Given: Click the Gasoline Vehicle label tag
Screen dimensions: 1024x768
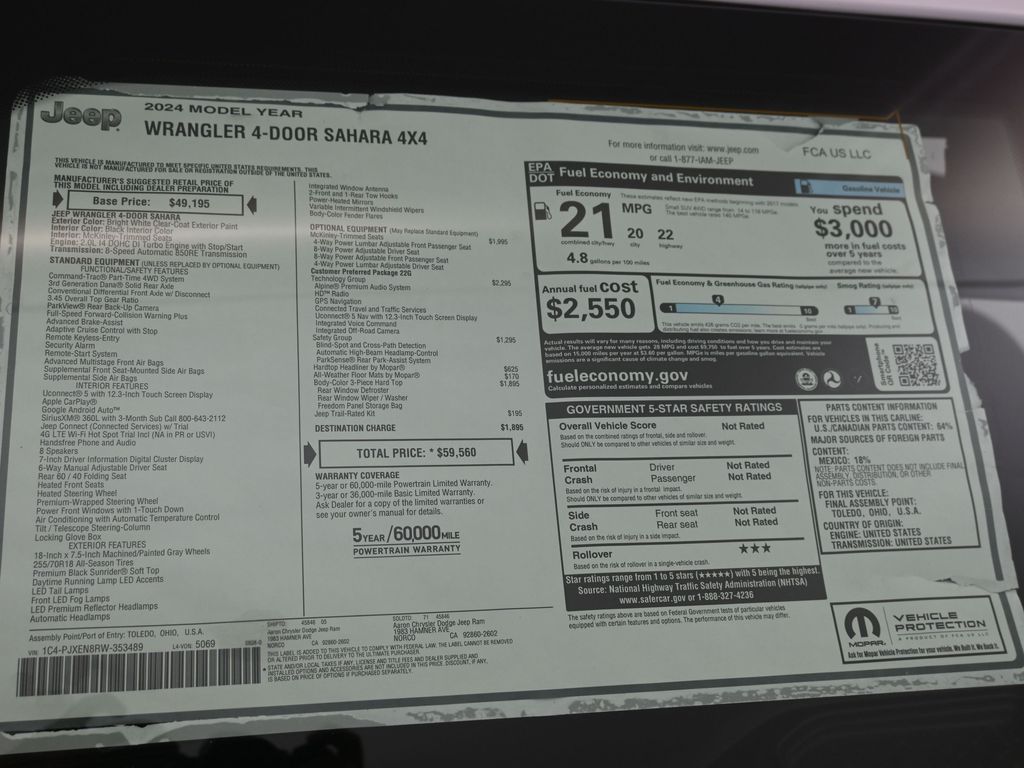Looking at the screenshot, I should 848,187.
